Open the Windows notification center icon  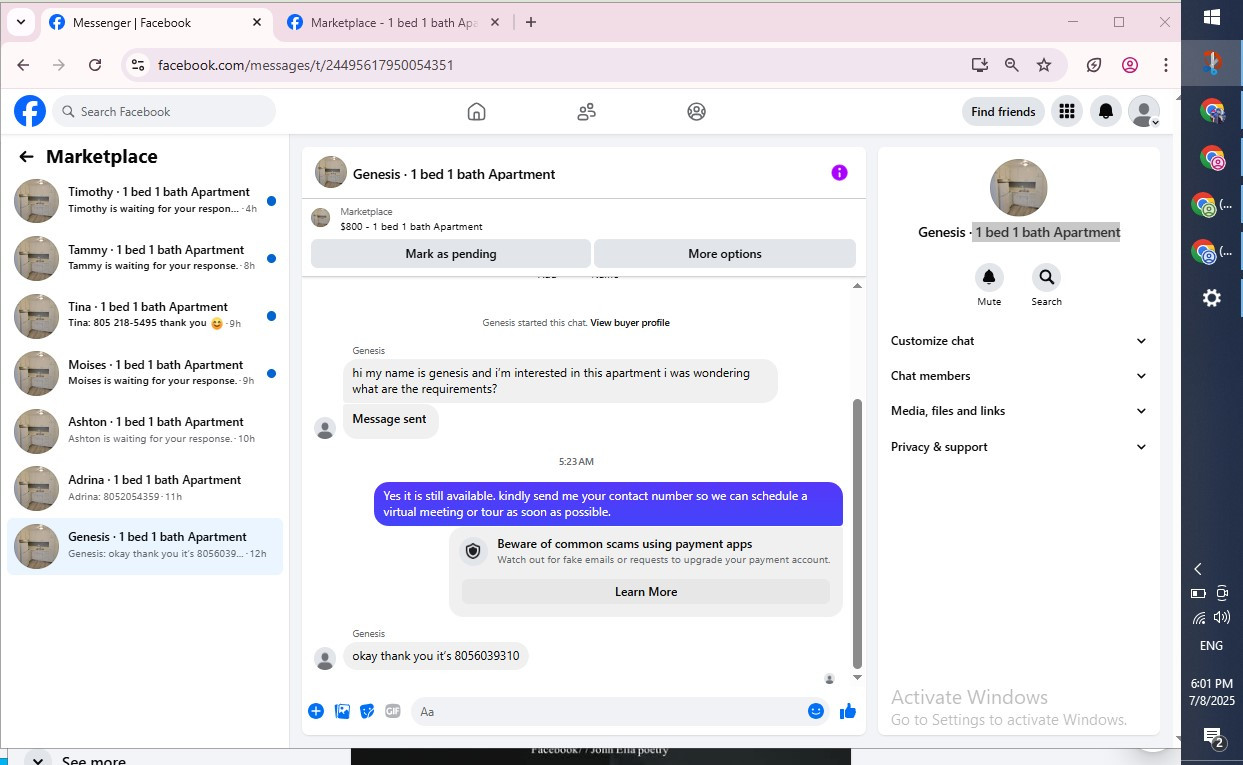click(x=1213, y=738)
